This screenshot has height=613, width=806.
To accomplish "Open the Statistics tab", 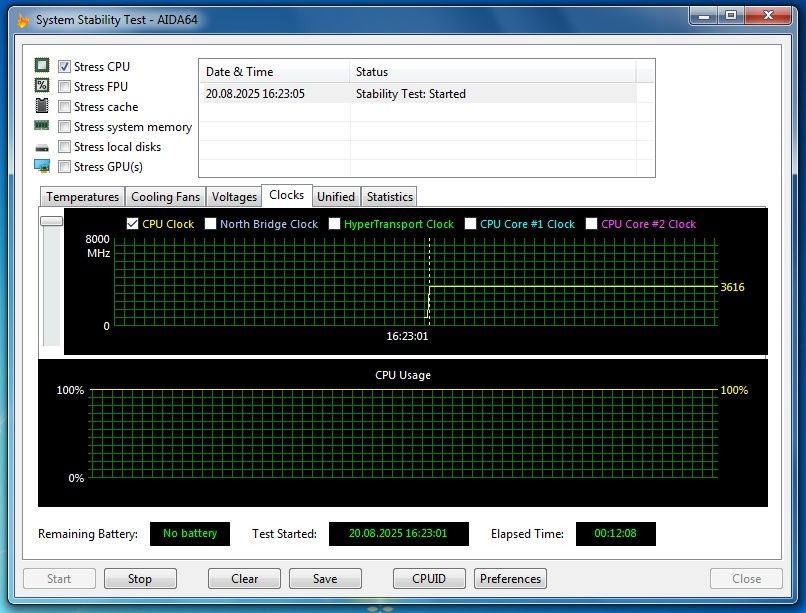I will click(390, 197).
